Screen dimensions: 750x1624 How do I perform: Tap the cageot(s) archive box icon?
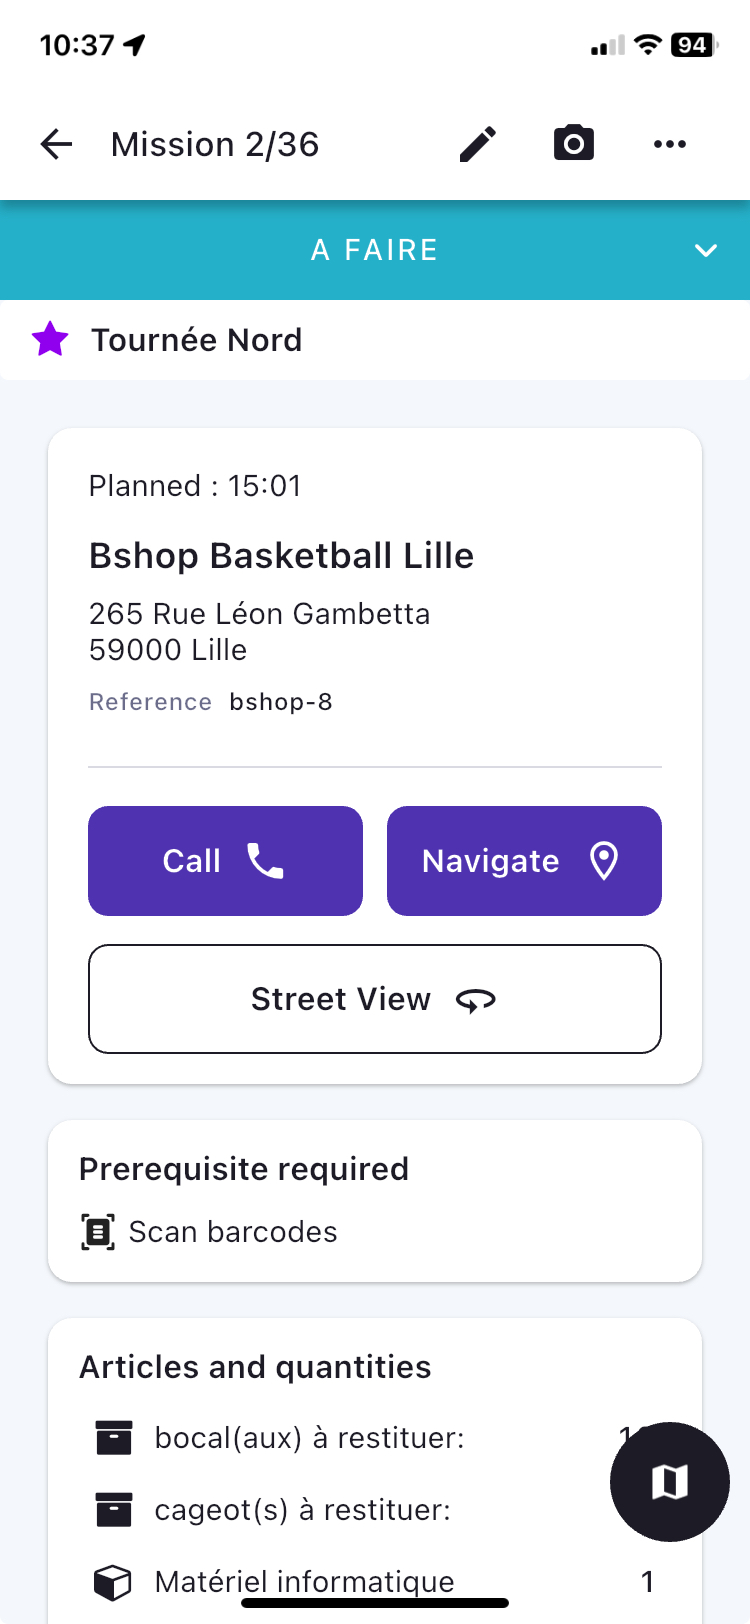pyautogui.click(x=113, y=1510)
